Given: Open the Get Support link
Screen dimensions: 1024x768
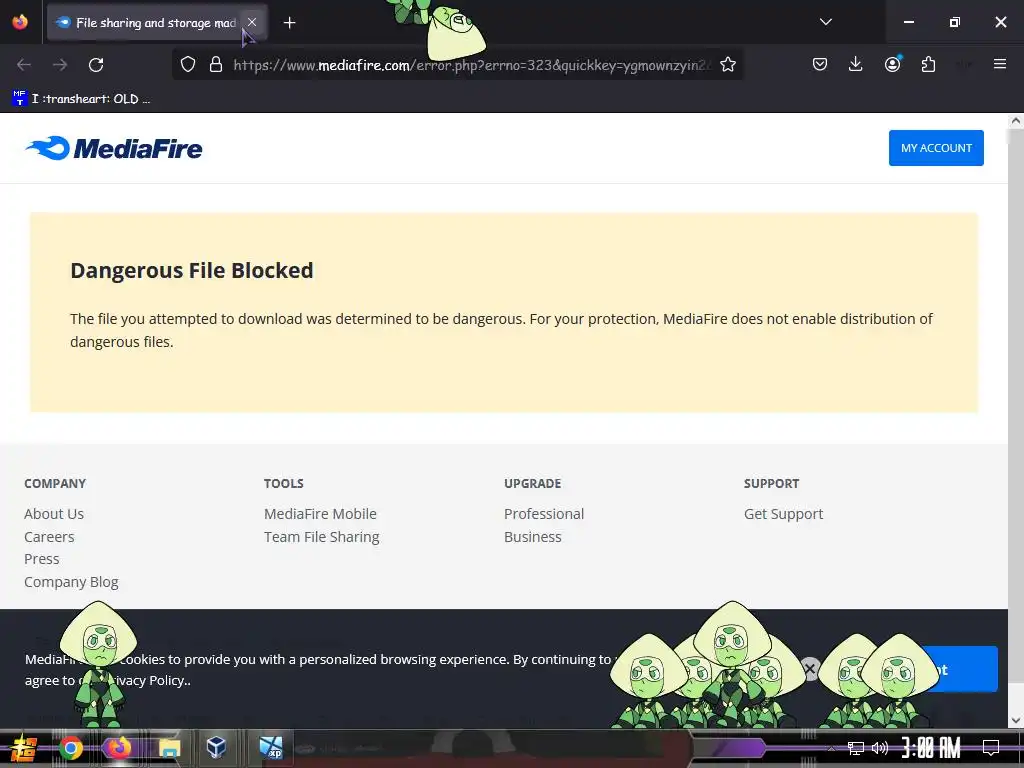Looking at the screenshot, I should click(784, 514).
